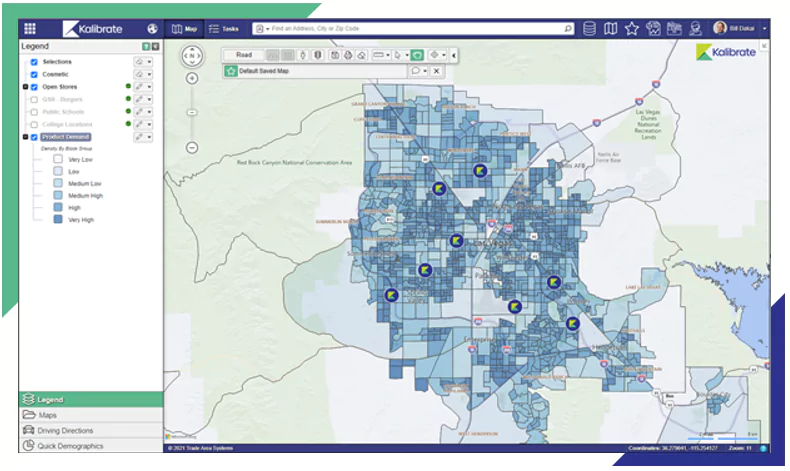
Task: Select the Road basemap button
Action: 242,55
